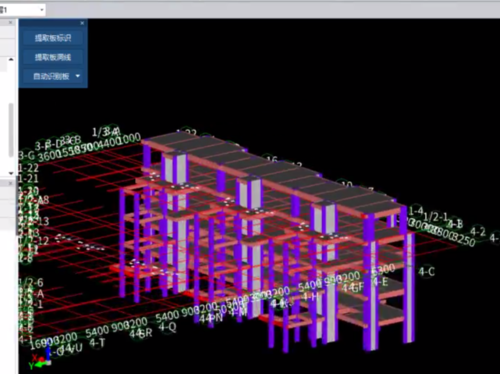Select the roof slab of the 3D model
The height and width of the screenshot is (374, 500).
(273, 170)
